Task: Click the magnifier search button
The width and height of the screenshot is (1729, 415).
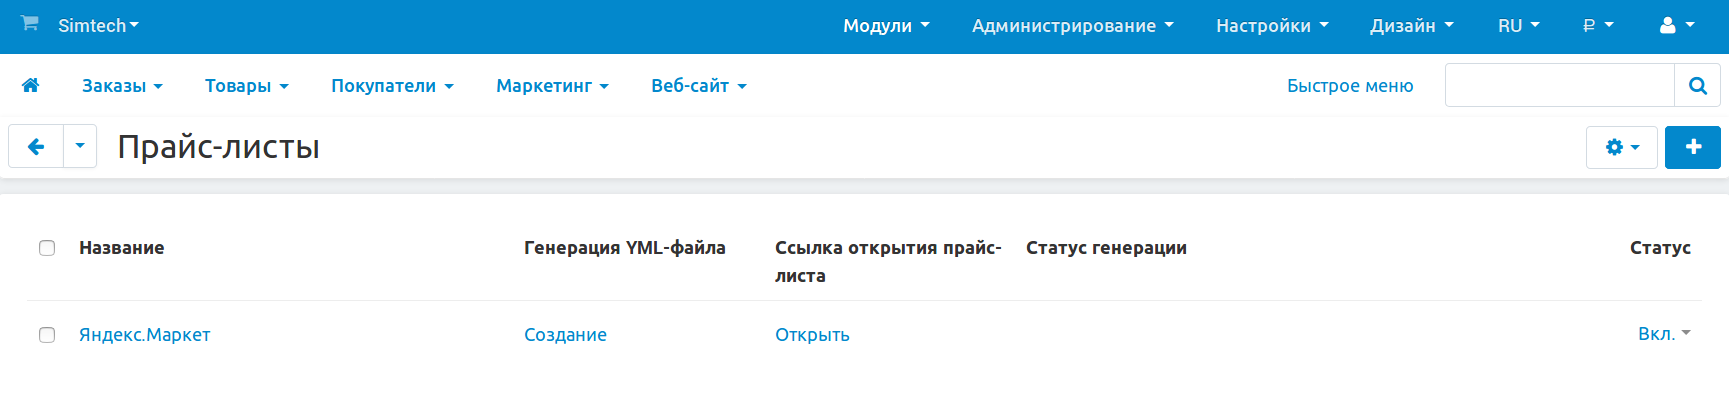Action: point(1697,86)
